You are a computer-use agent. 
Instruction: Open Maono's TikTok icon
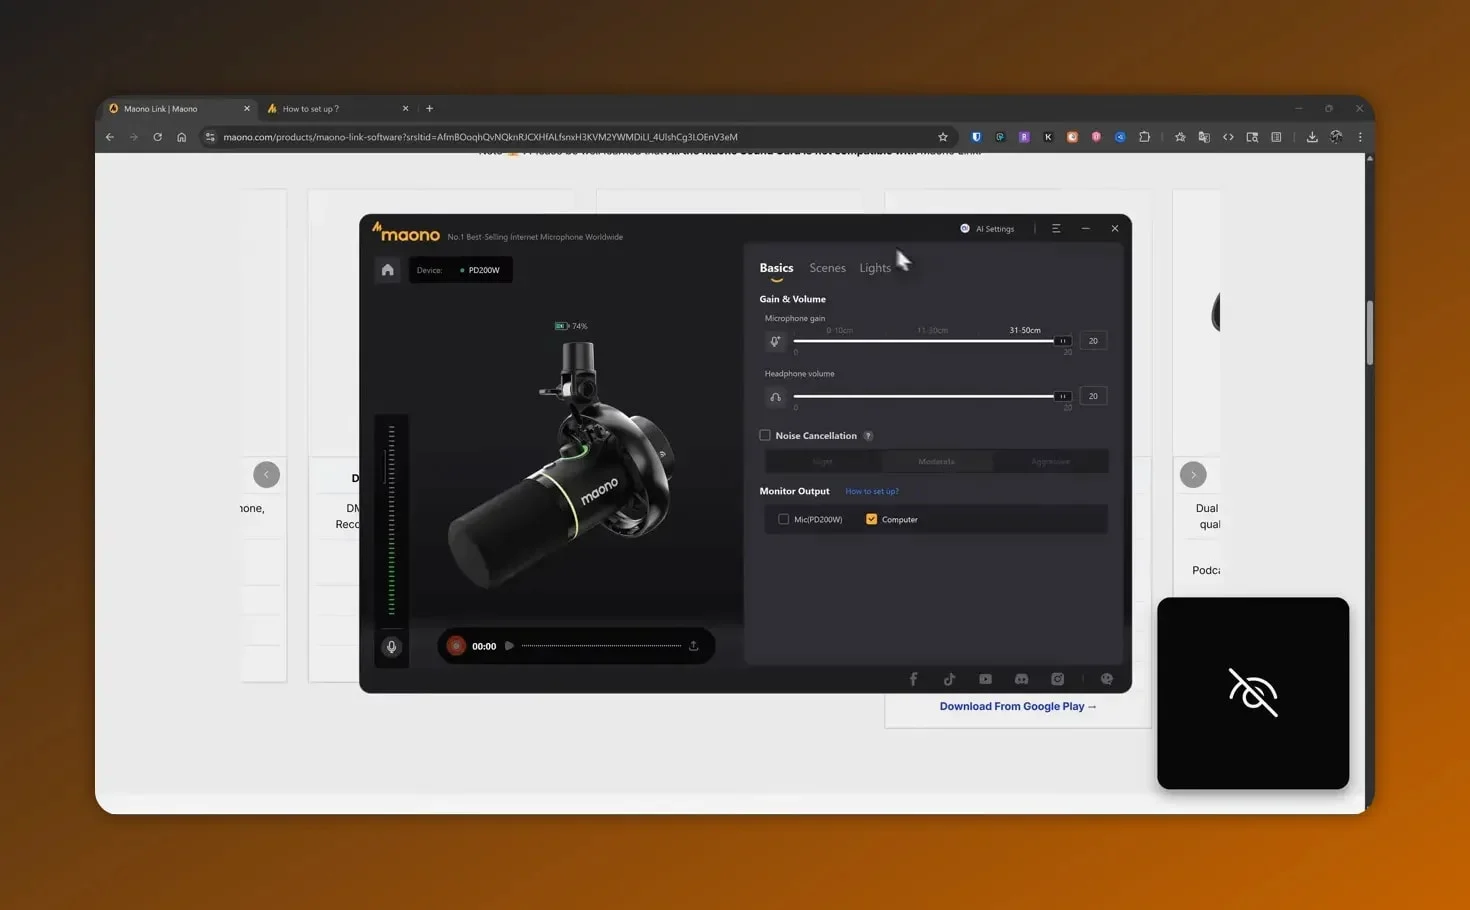(x=949, y=679)
